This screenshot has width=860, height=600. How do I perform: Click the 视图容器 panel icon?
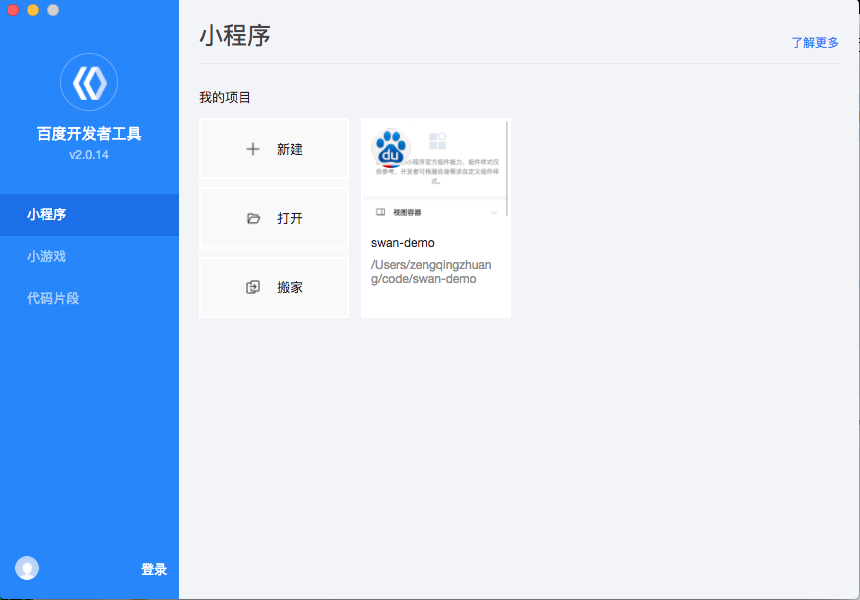click(x=380, y=212)
